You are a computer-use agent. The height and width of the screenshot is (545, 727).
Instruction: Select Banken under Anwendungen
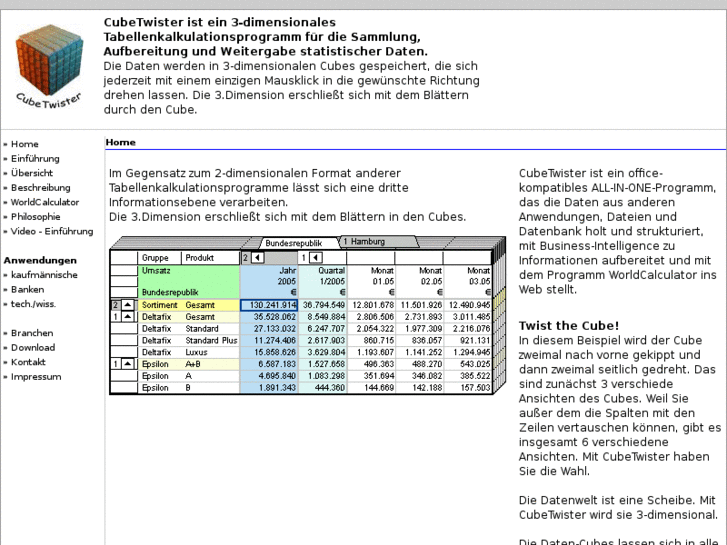tap(27, 289)
